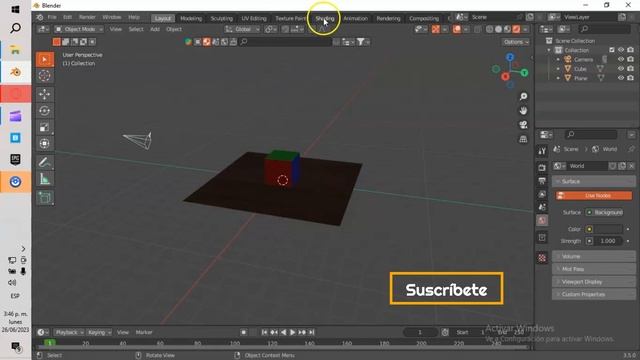This screenshot has height=360, width=640.
Task: Select the Transform tool
Action: coord(44,144)
